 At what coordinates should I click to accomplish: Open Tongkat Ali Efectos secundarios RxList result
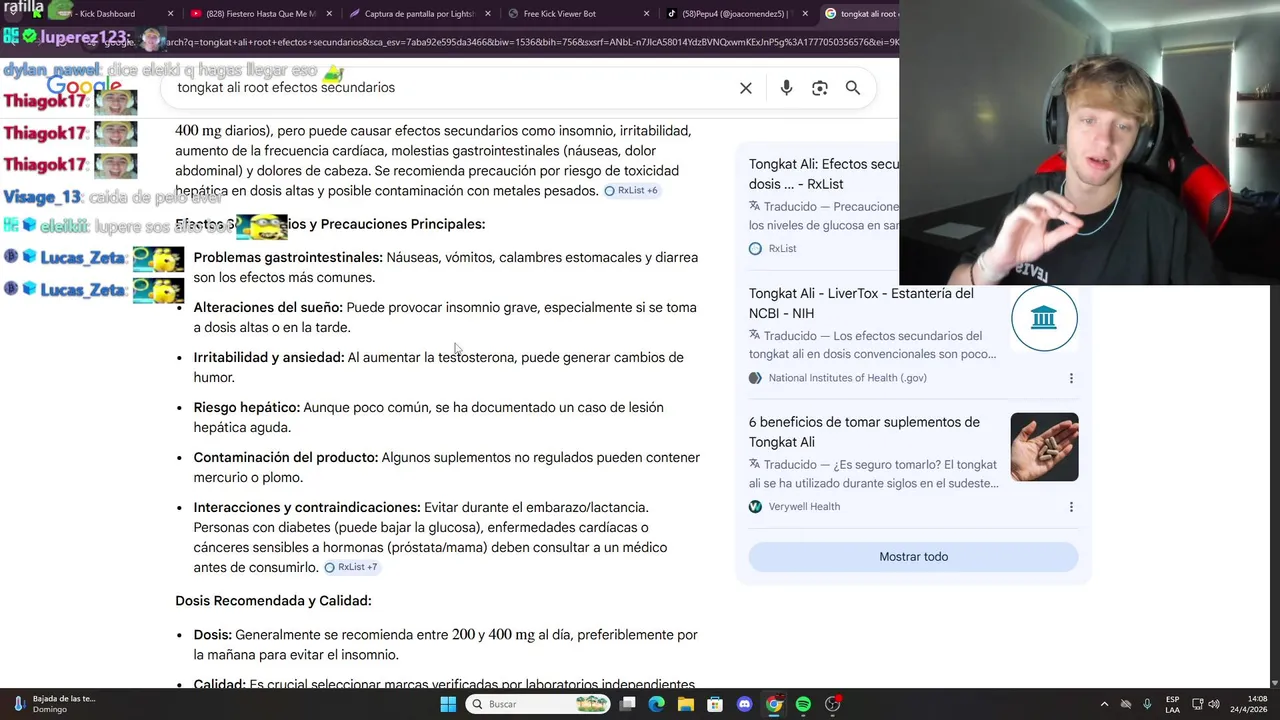pyautogui.click(x=824, y=174)
